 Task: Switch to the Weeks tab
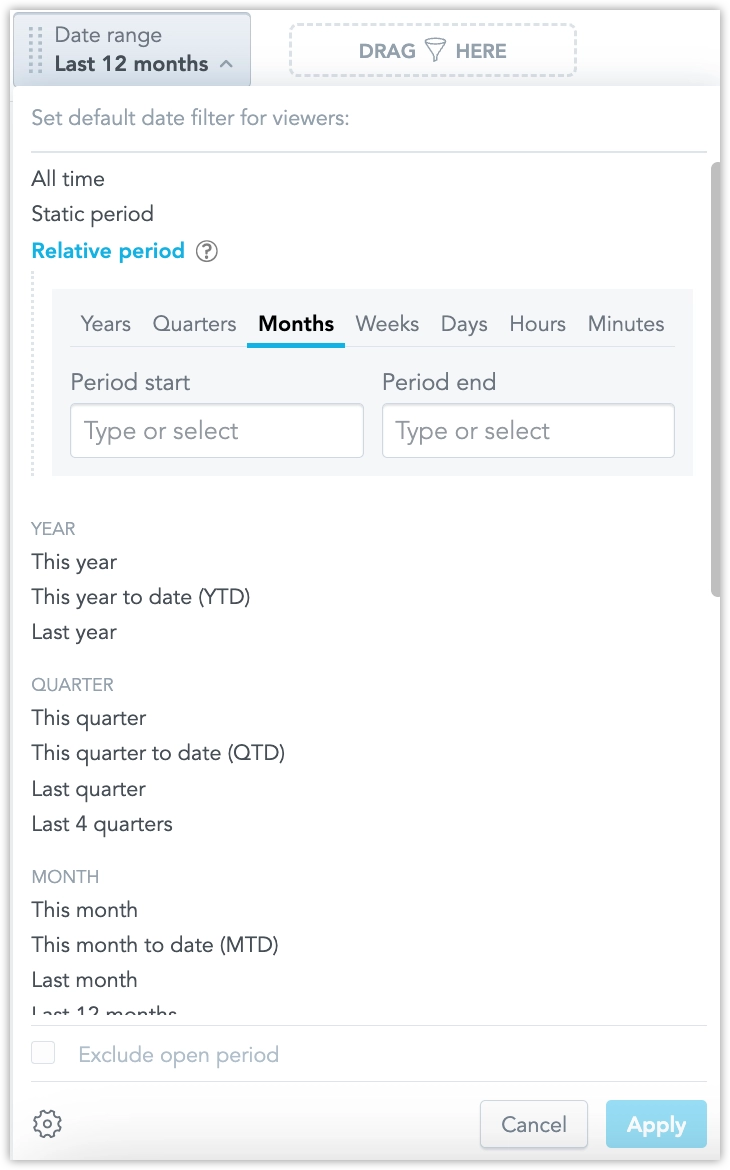pos(387,323)
